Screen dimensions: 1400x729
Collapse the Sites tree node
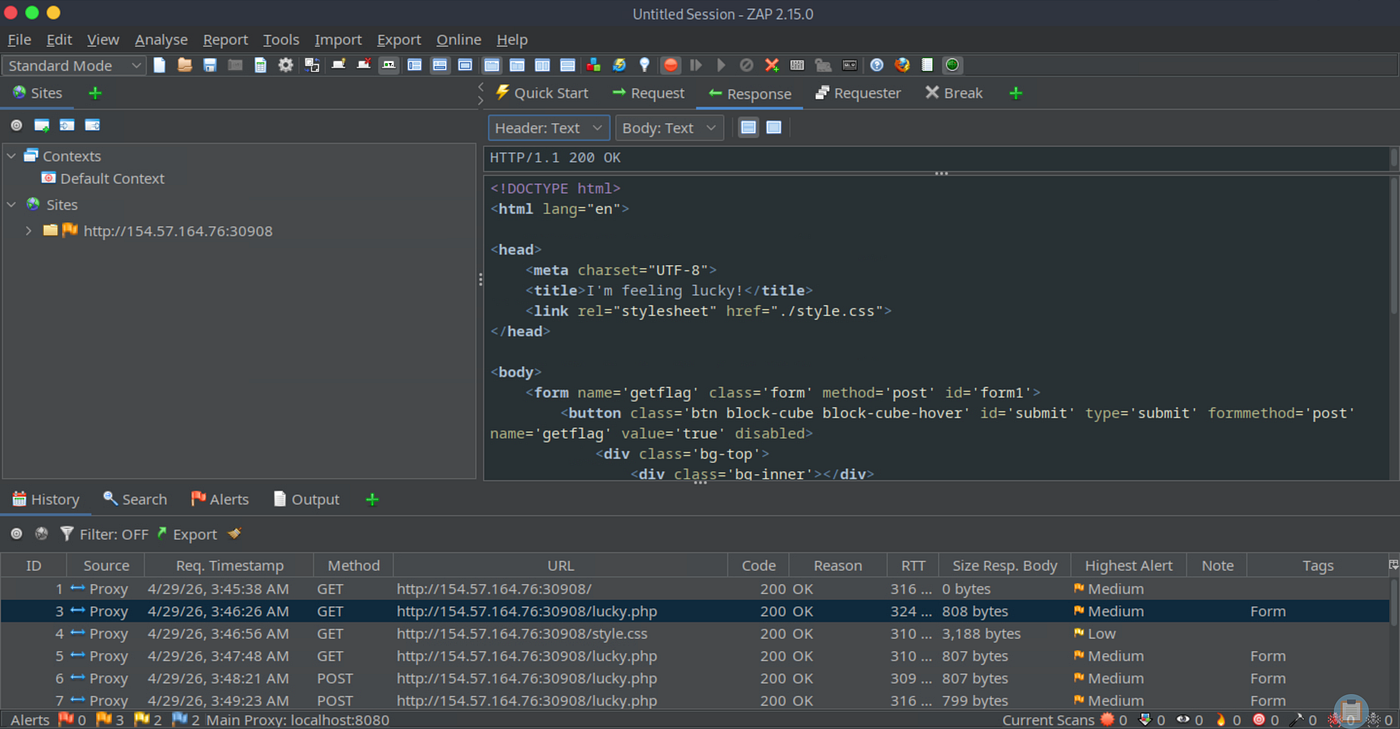(12, 204)
